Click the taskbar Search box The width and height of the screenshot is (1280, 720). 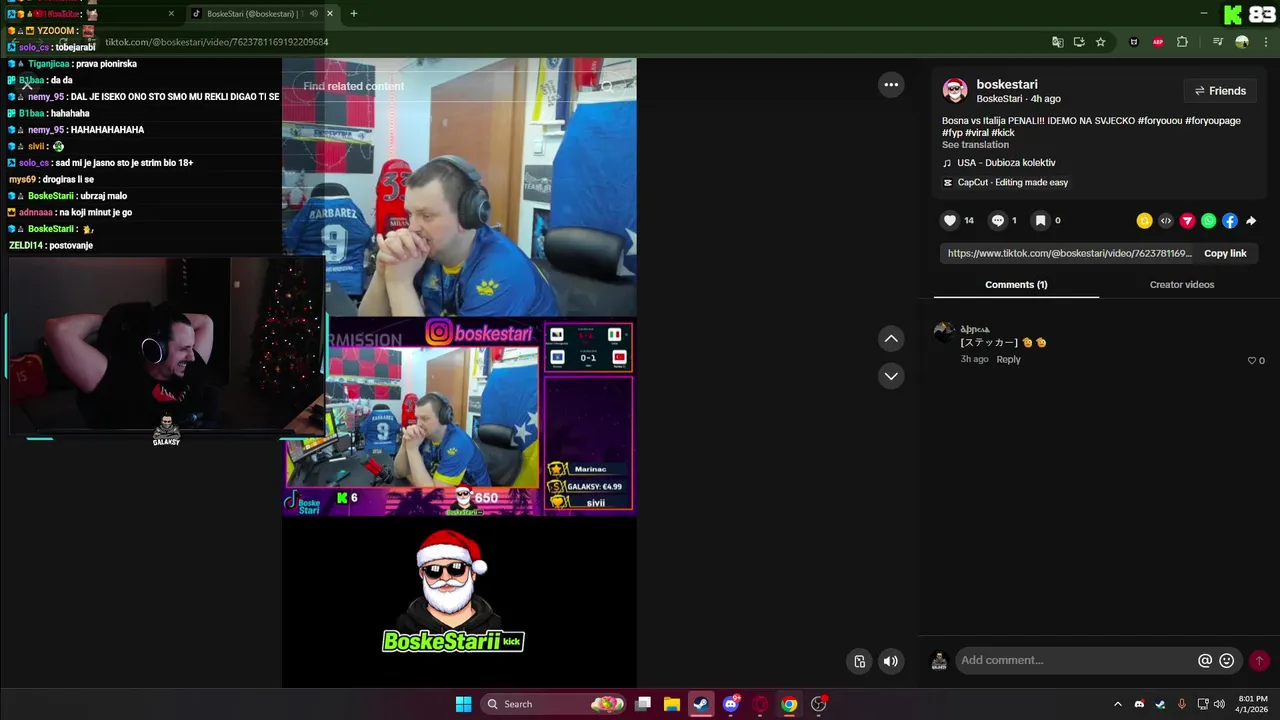click(x=553, y=704)
